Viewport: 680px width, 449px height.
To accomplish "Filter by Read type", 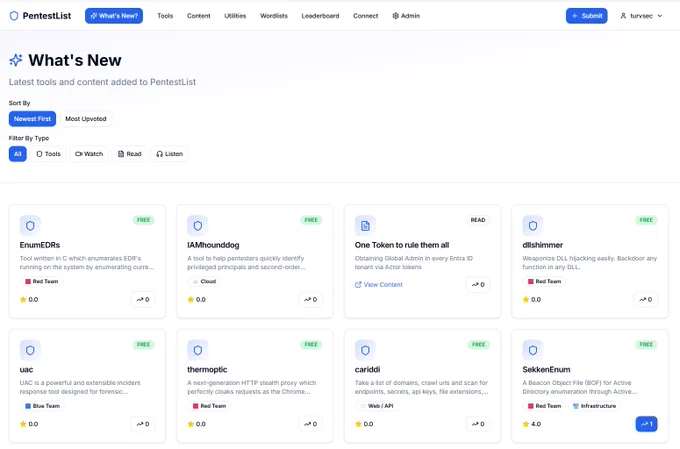I will [129, 154].
